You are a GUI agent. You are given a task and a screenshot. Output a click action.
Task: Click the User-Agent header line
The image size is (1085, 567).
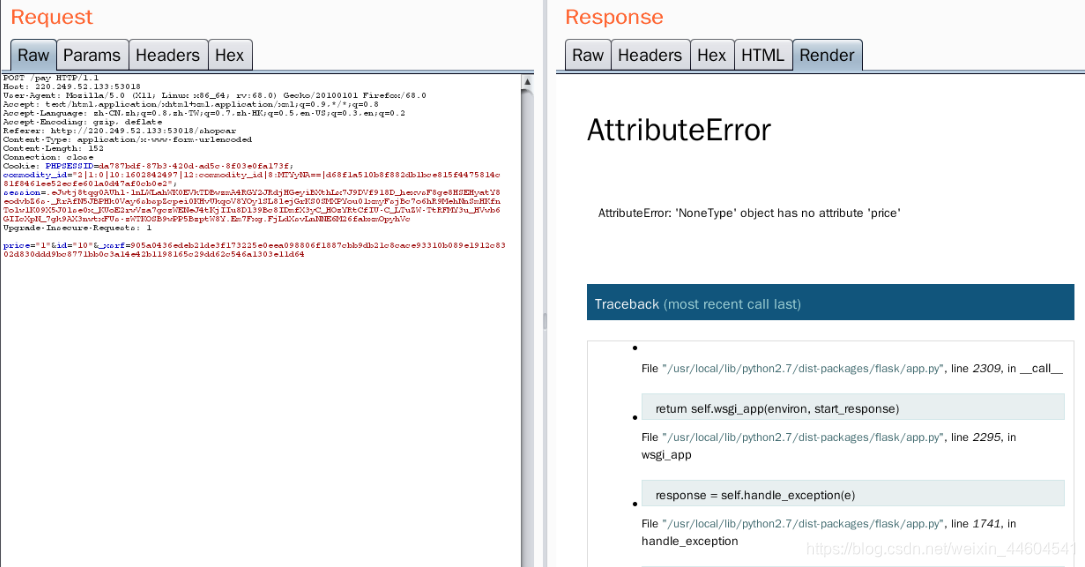[215, 96]
